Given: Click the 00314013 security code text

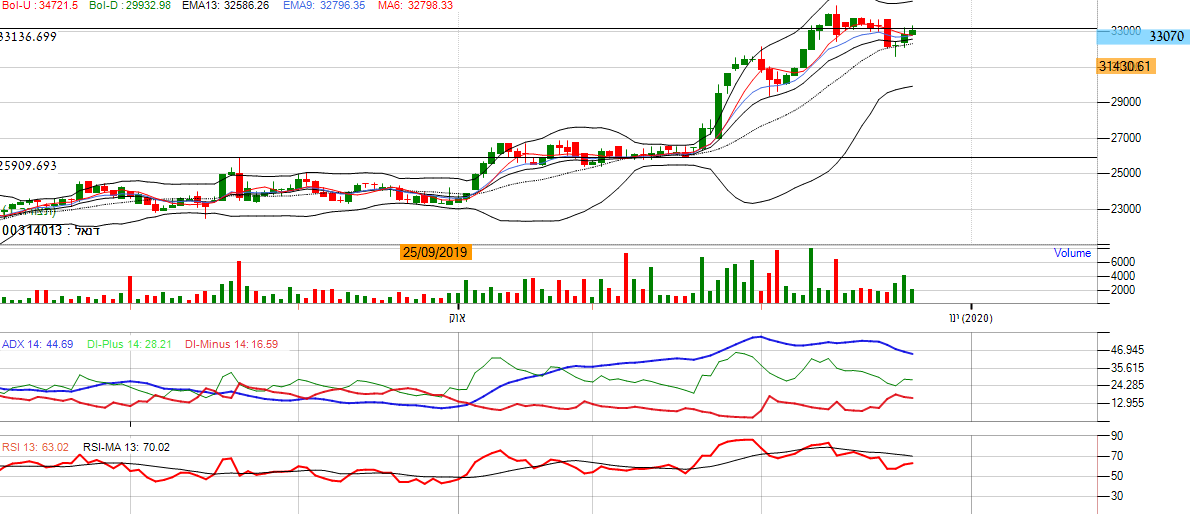Looking at the screenshot, I should [32, 230].
